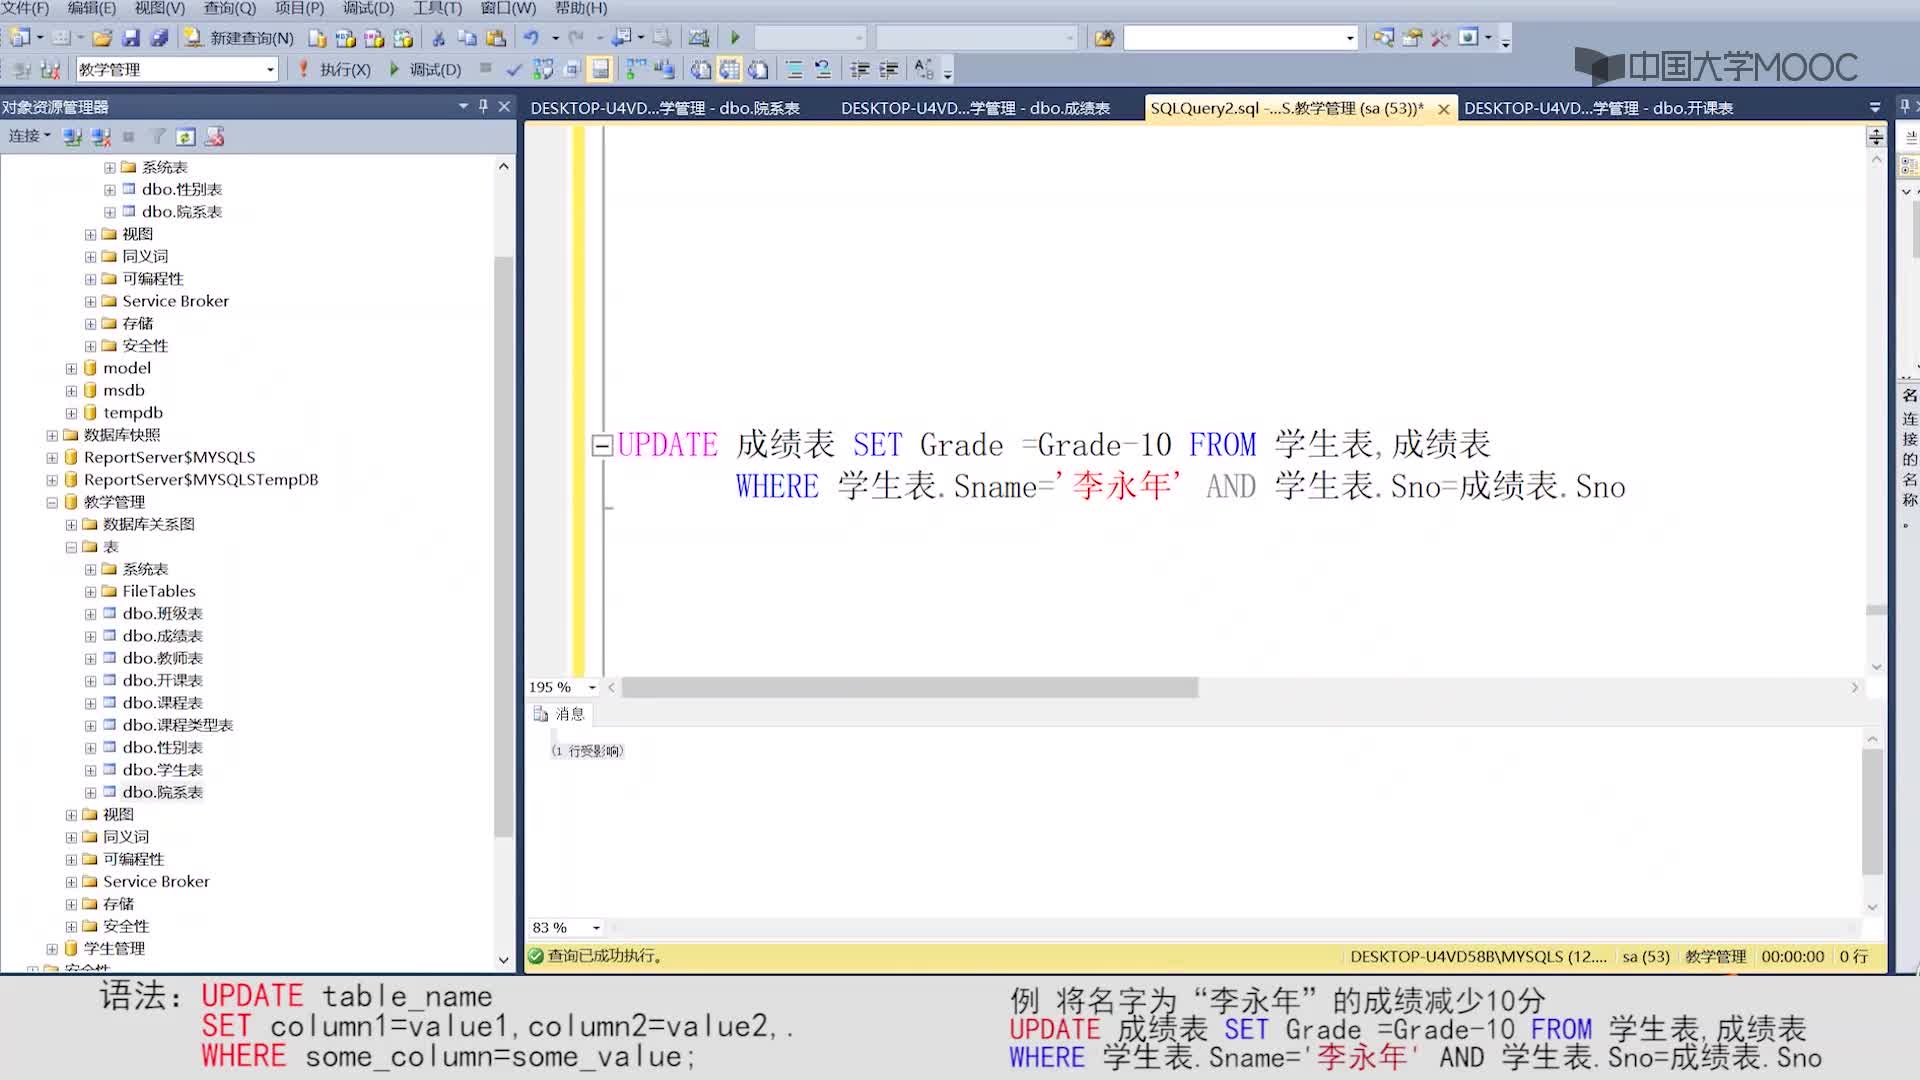Click Uncomment selected lines icon
The height and width of the screenshot is (1080, 1920).
[x=823, y=69]
